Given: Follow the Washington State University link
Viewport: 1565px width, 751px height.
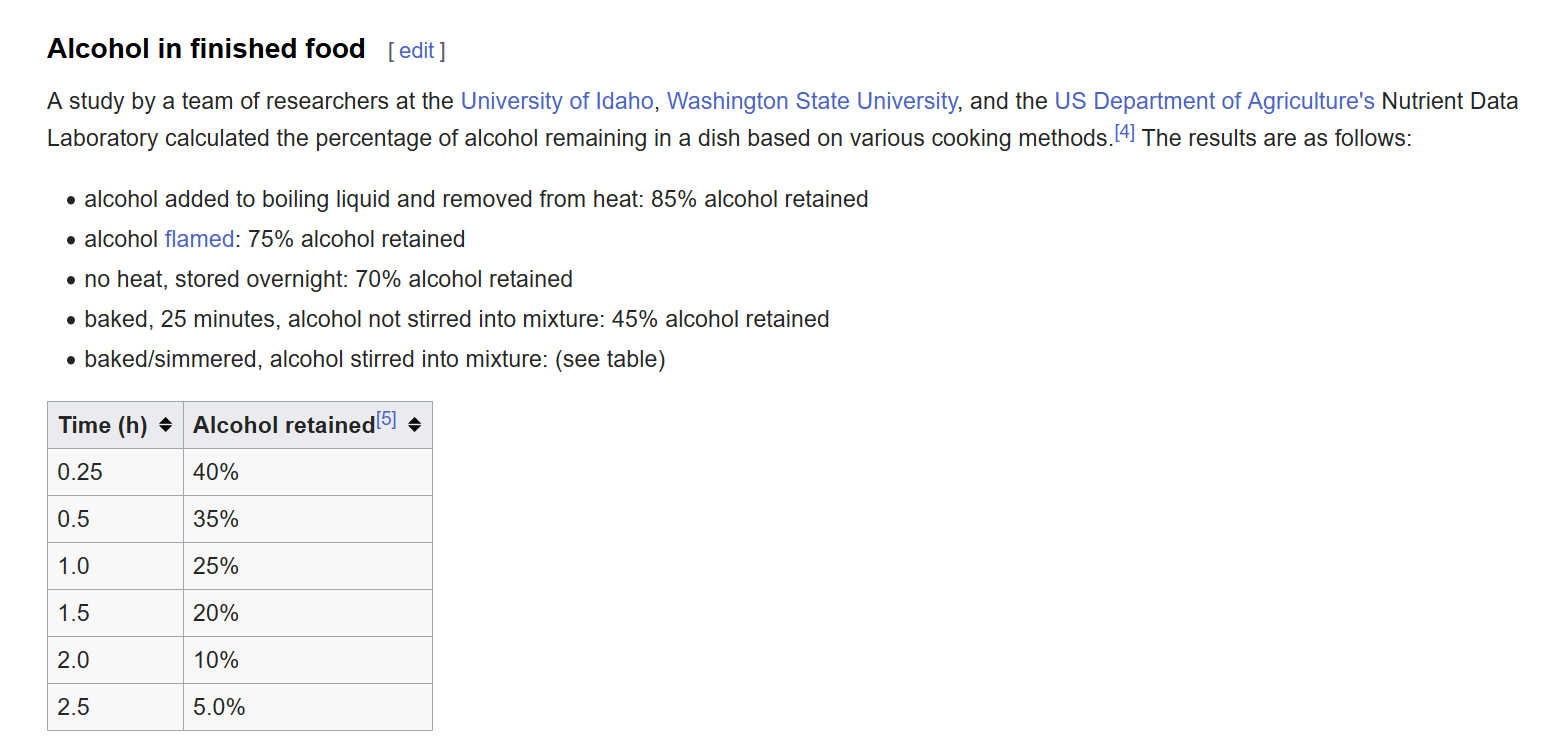Looking at the screenshot, I should 811,101.
